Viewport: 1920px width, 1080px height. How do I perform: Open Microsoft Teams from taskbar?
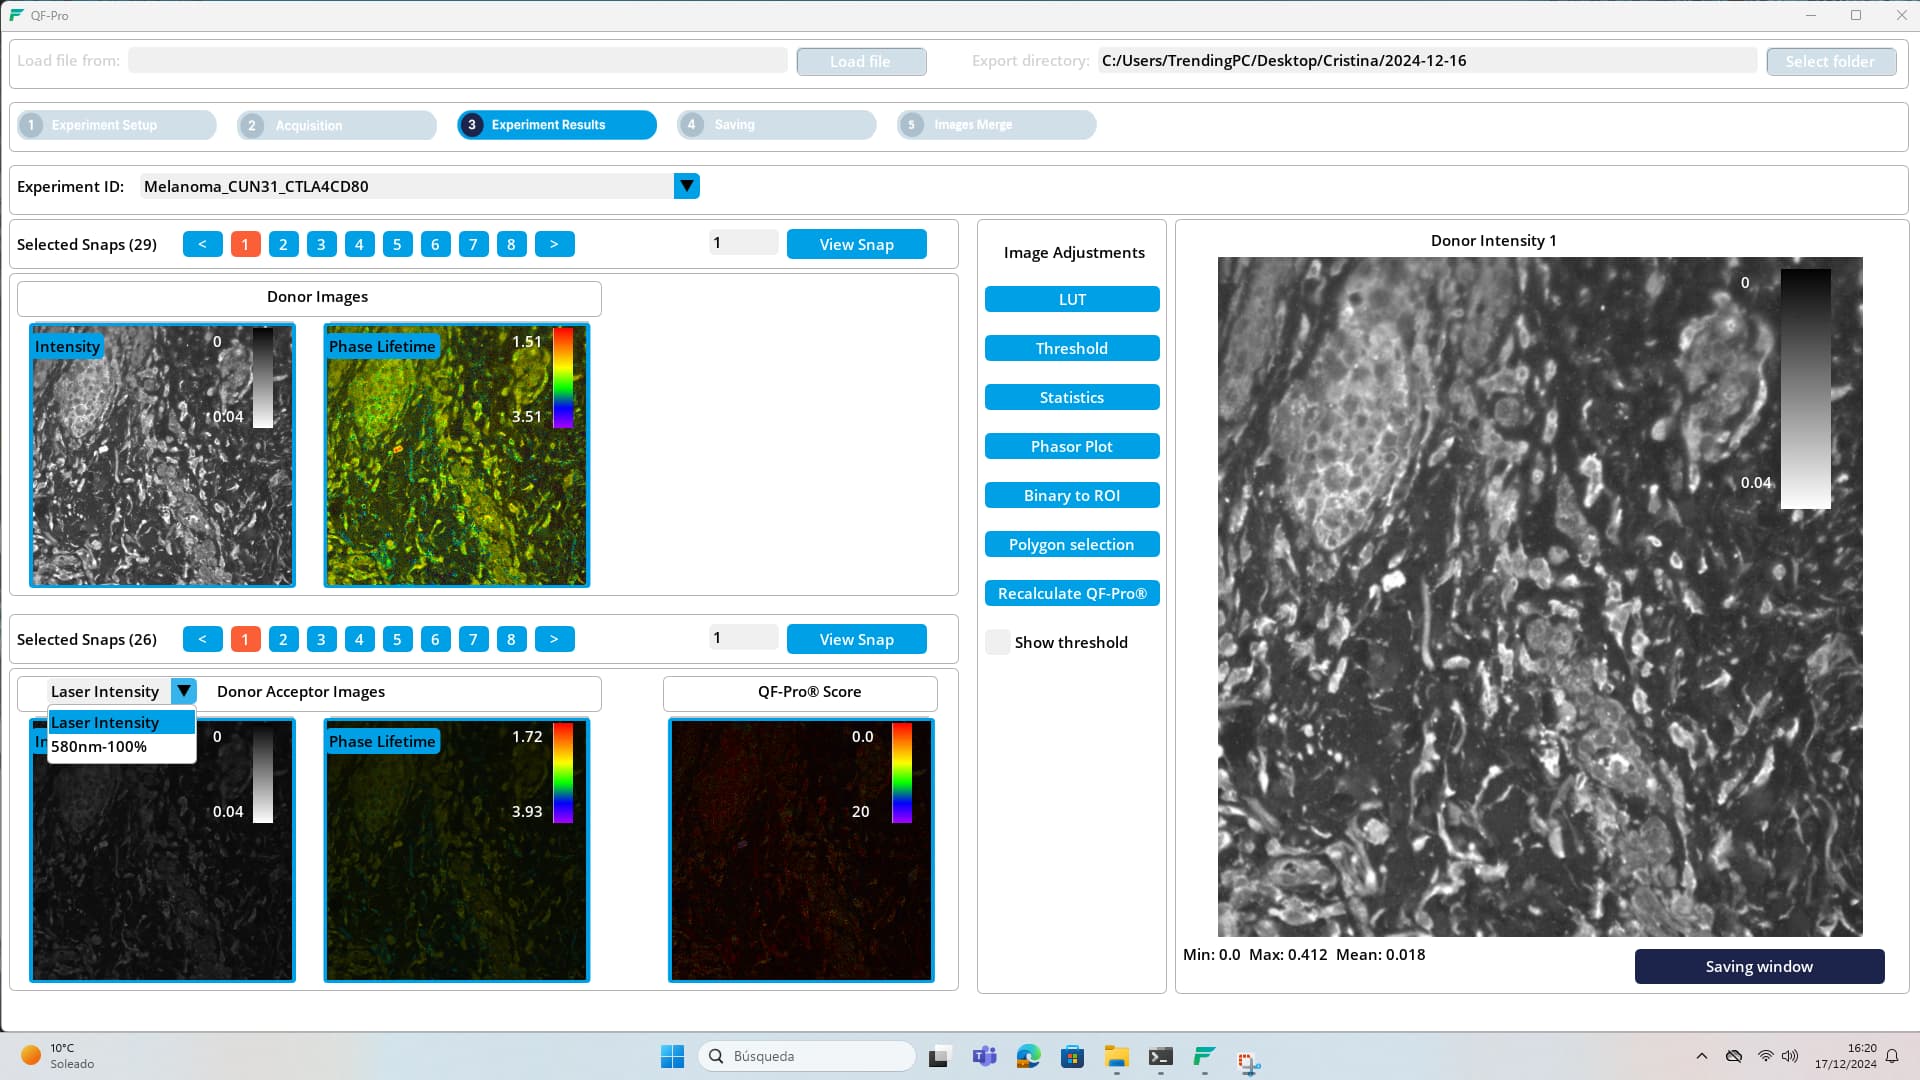click(984, 1056)
